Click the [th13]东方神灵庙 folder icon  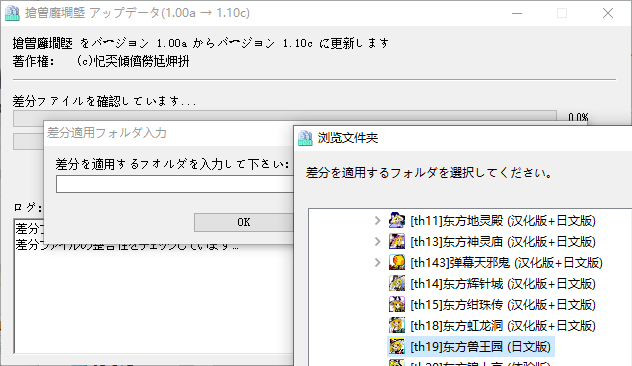click(397, 241)
